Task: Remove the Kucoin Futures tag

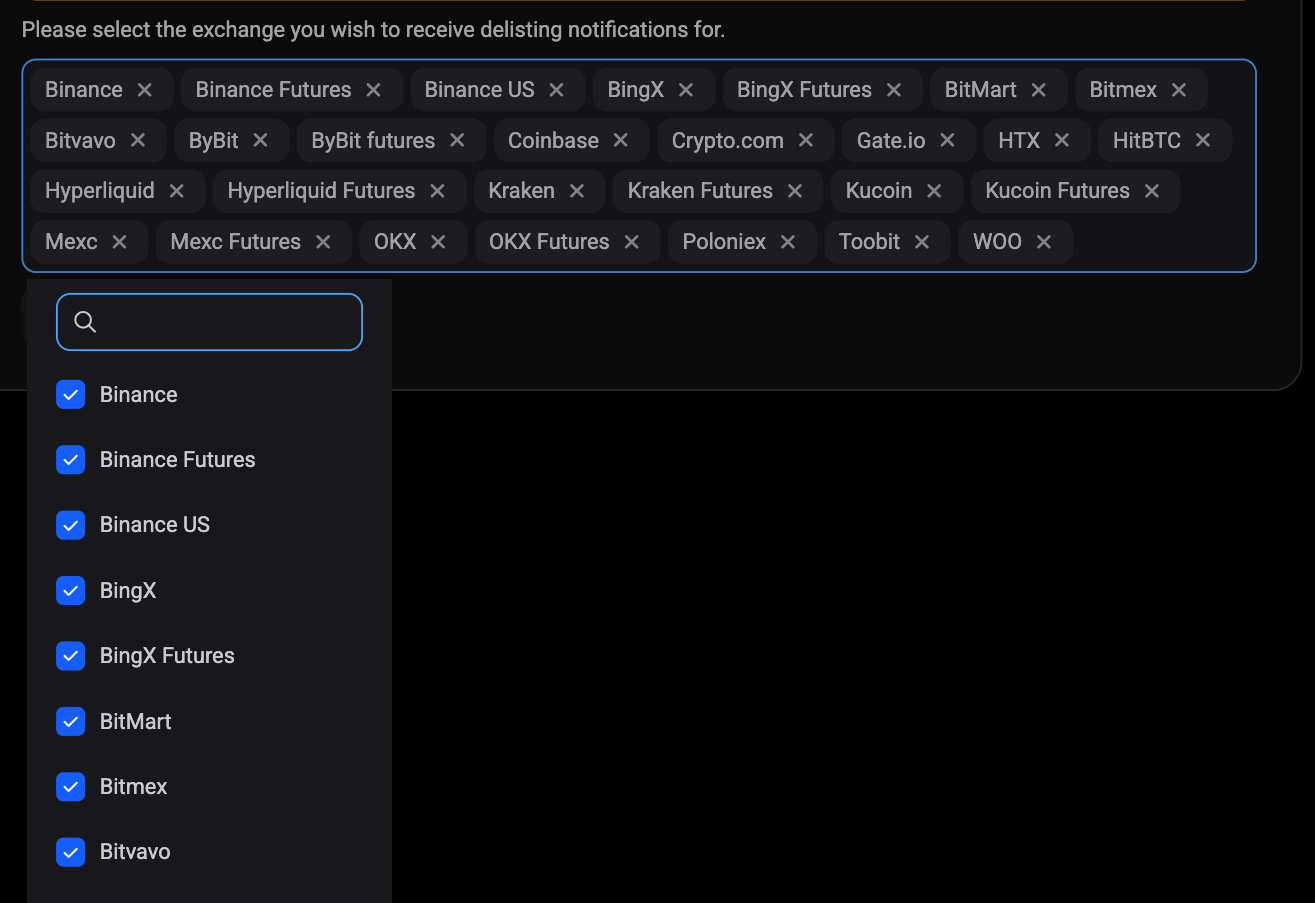Action: tap(1152, 191)
